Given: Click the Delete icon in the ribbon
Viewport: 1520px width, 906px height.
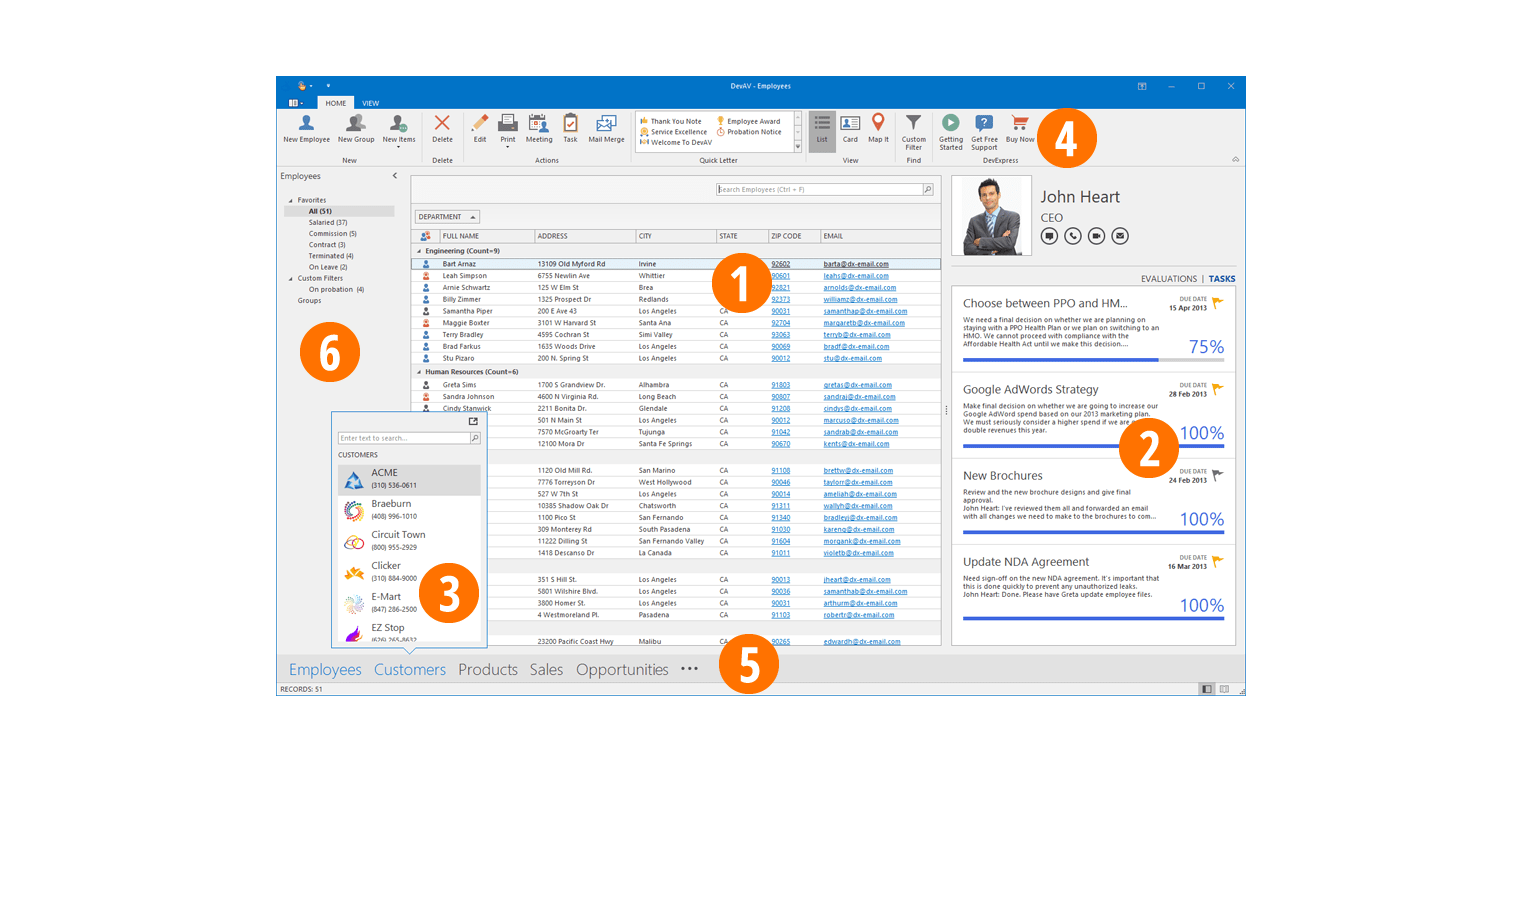Looking at the screenshot, I should 442,124.
